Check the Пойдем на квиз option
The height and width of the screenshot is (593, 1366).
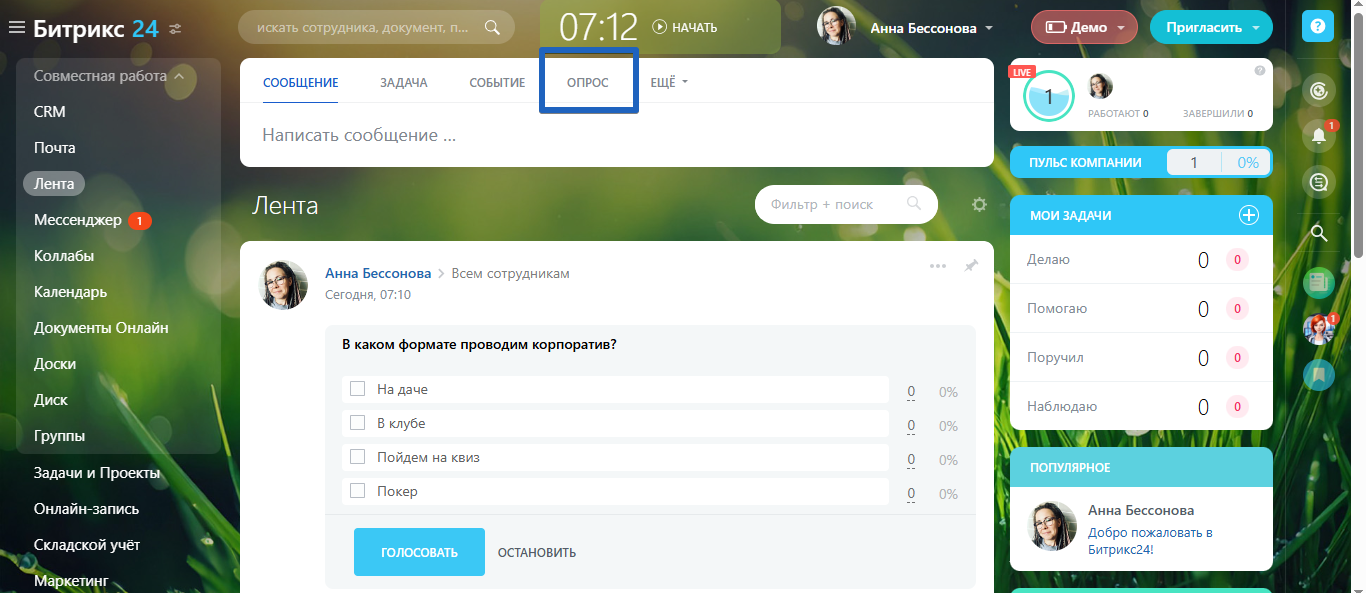click(357, 457)
